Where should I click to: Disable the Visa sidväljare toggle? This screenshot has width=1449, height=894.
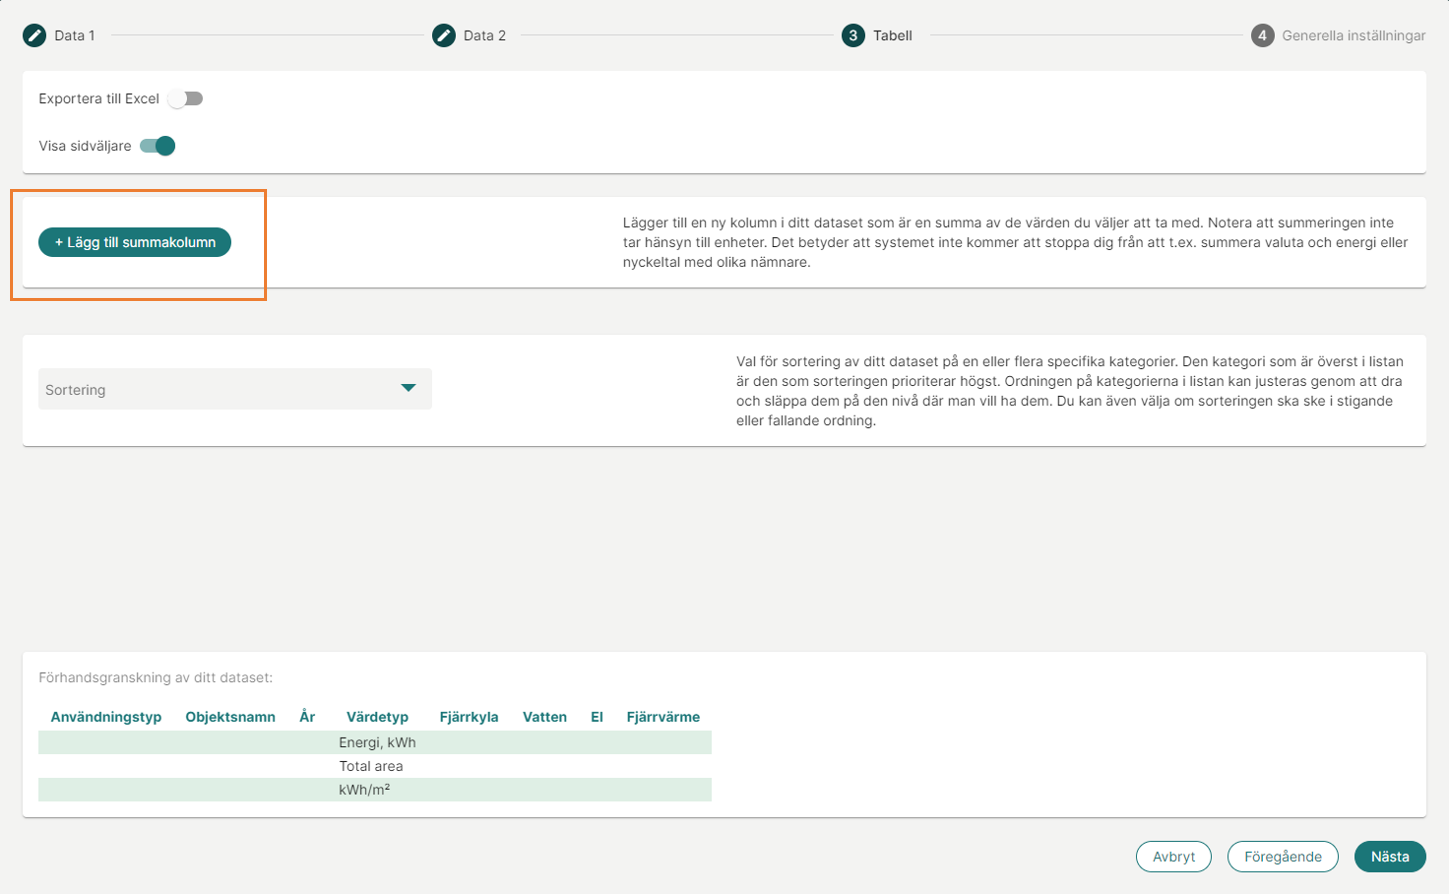click(x=158, y=146)
